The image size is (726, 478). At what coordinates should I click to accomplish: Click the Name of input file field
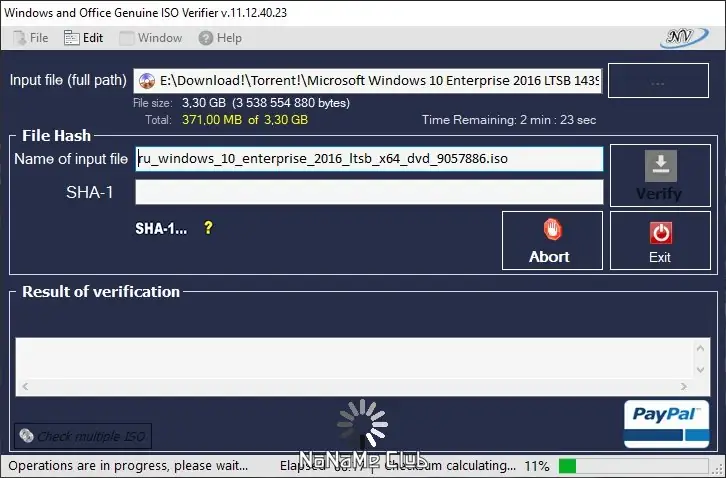click(x=369, y=159)
